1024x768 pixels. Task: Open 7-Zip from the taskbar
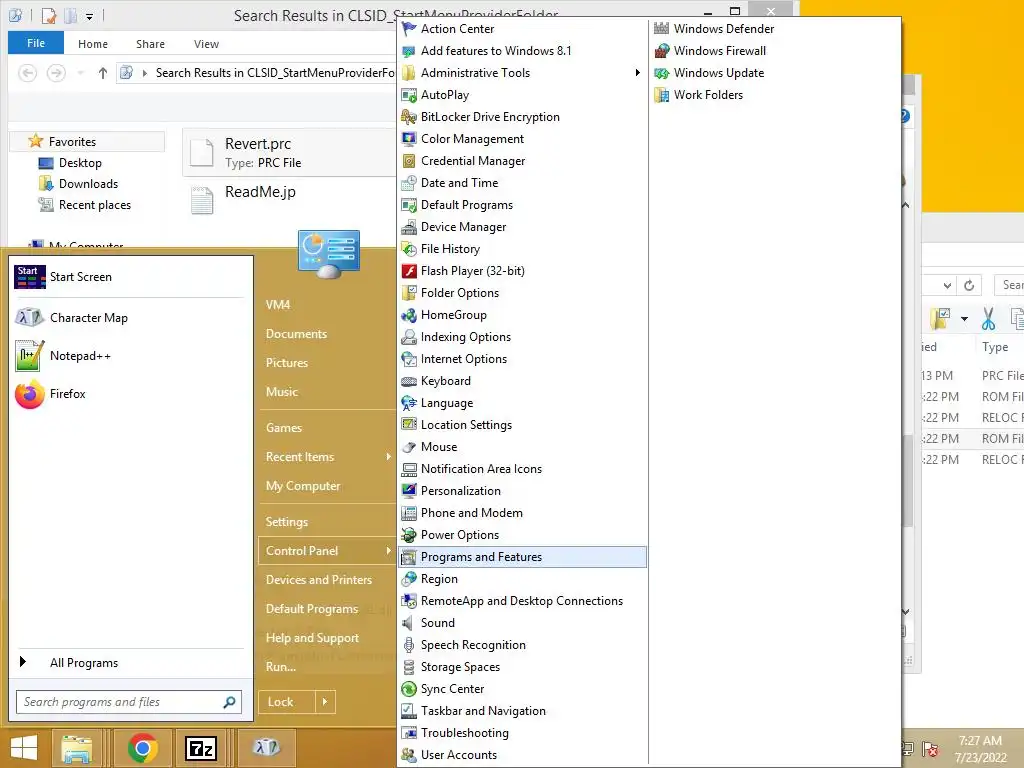(200, 748)
